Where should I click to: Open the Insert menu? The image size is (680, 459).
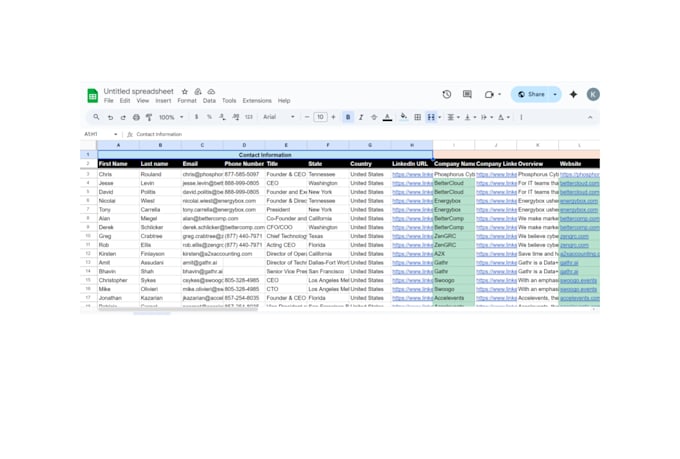click(163, 101)
